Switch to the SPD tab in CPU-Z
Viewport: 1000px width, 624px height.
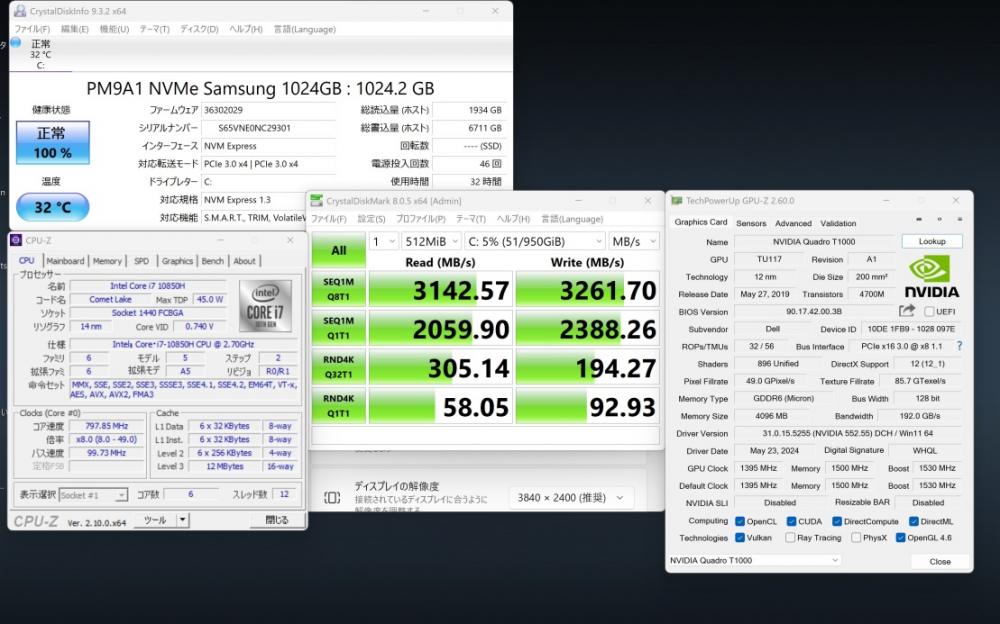(142, 260)
